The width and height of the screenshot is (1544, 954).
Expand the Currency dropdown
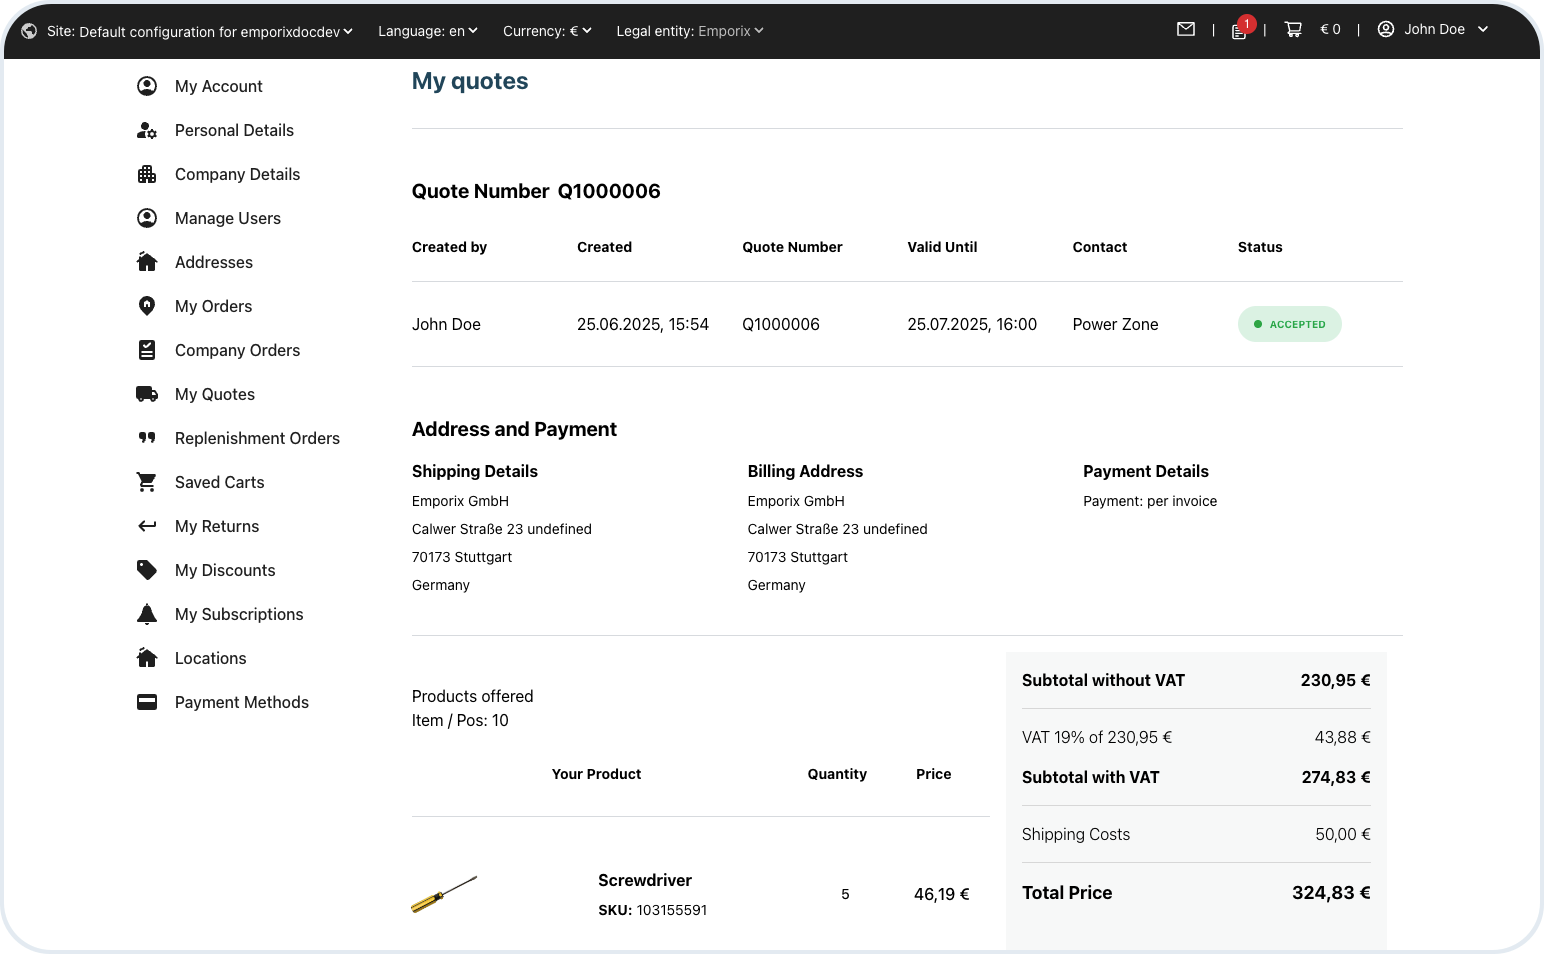547,31
